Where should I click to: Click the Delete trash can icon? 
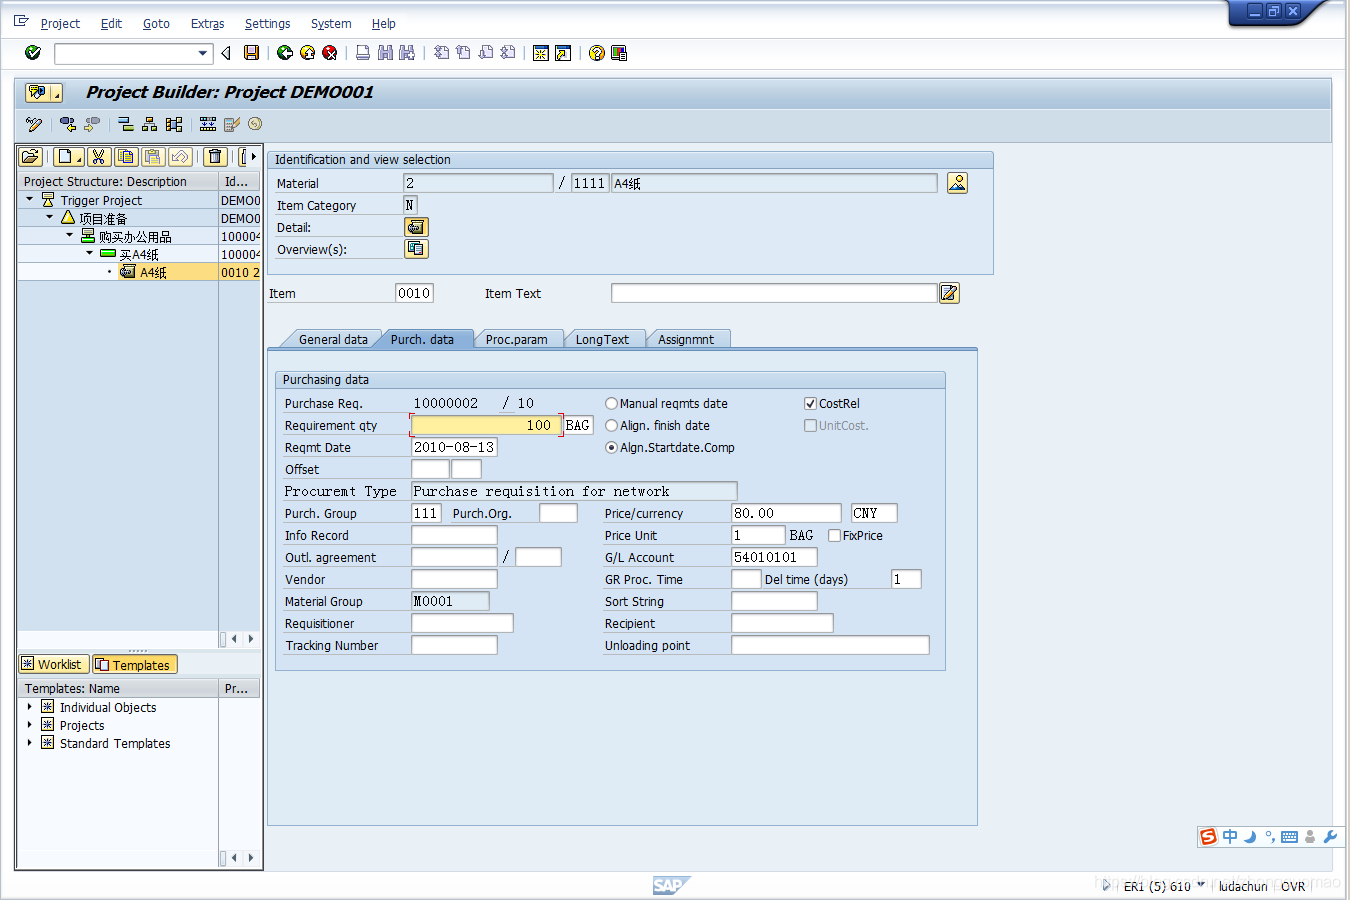pyautogui.click(x=215, y=156)
